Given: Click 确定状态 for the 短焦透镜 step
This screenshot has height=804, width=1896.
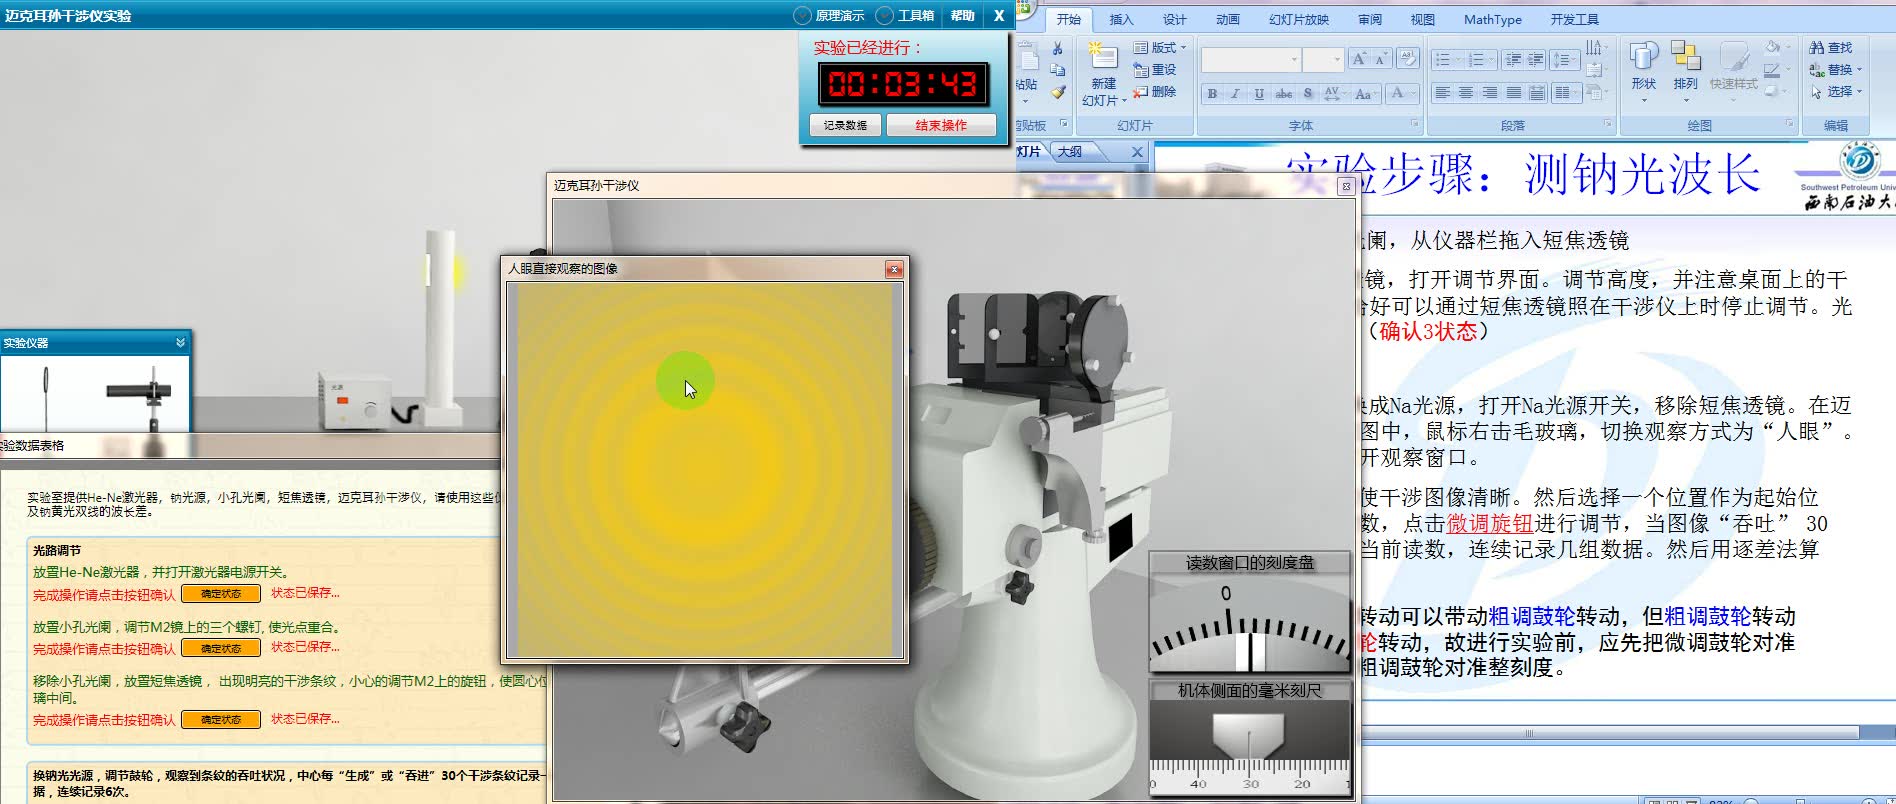Looking at the screenshot, I should (221, 720).
